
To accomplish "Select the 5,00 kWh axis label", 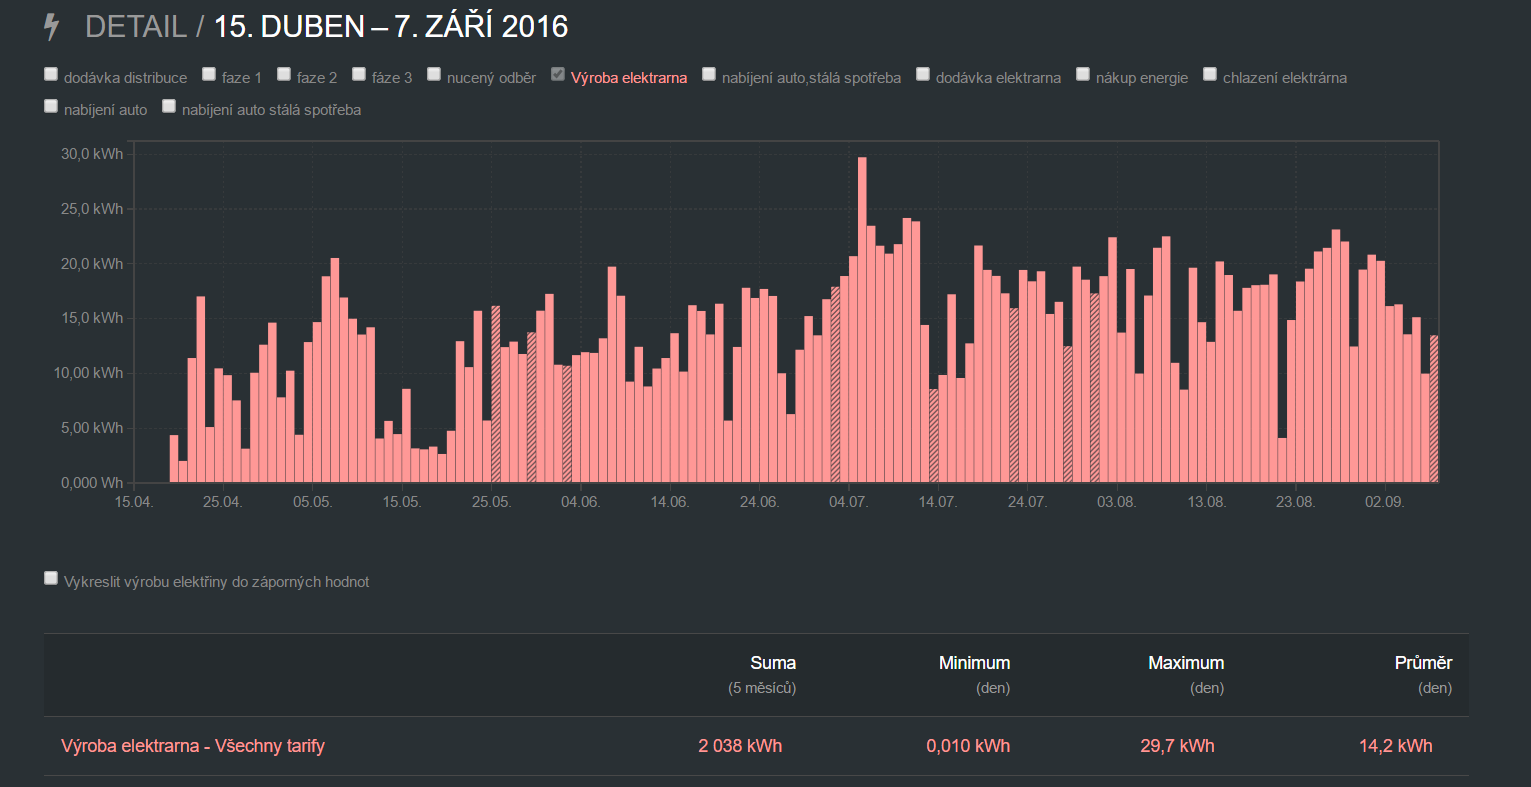I will 91,428.
